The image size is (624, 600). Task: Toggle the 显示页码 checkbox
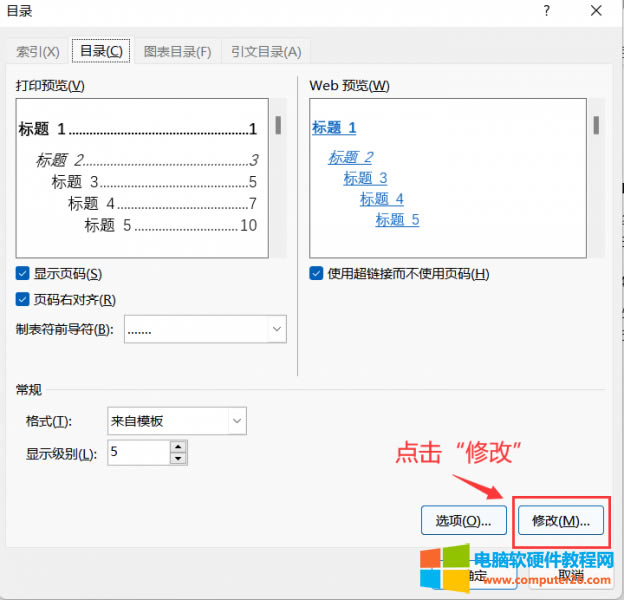point(23,274)
